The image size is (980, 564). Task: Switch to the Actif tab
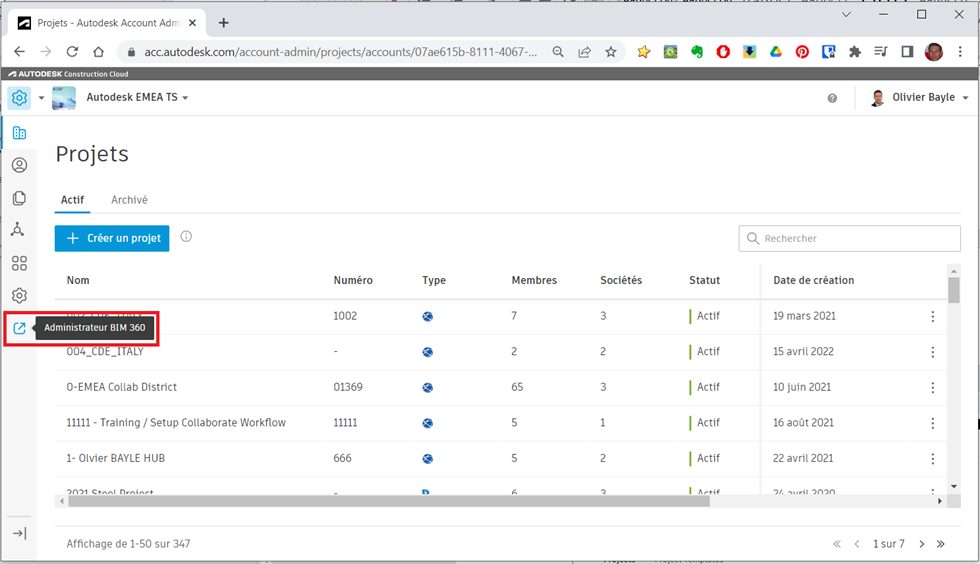tap(72, 199)
